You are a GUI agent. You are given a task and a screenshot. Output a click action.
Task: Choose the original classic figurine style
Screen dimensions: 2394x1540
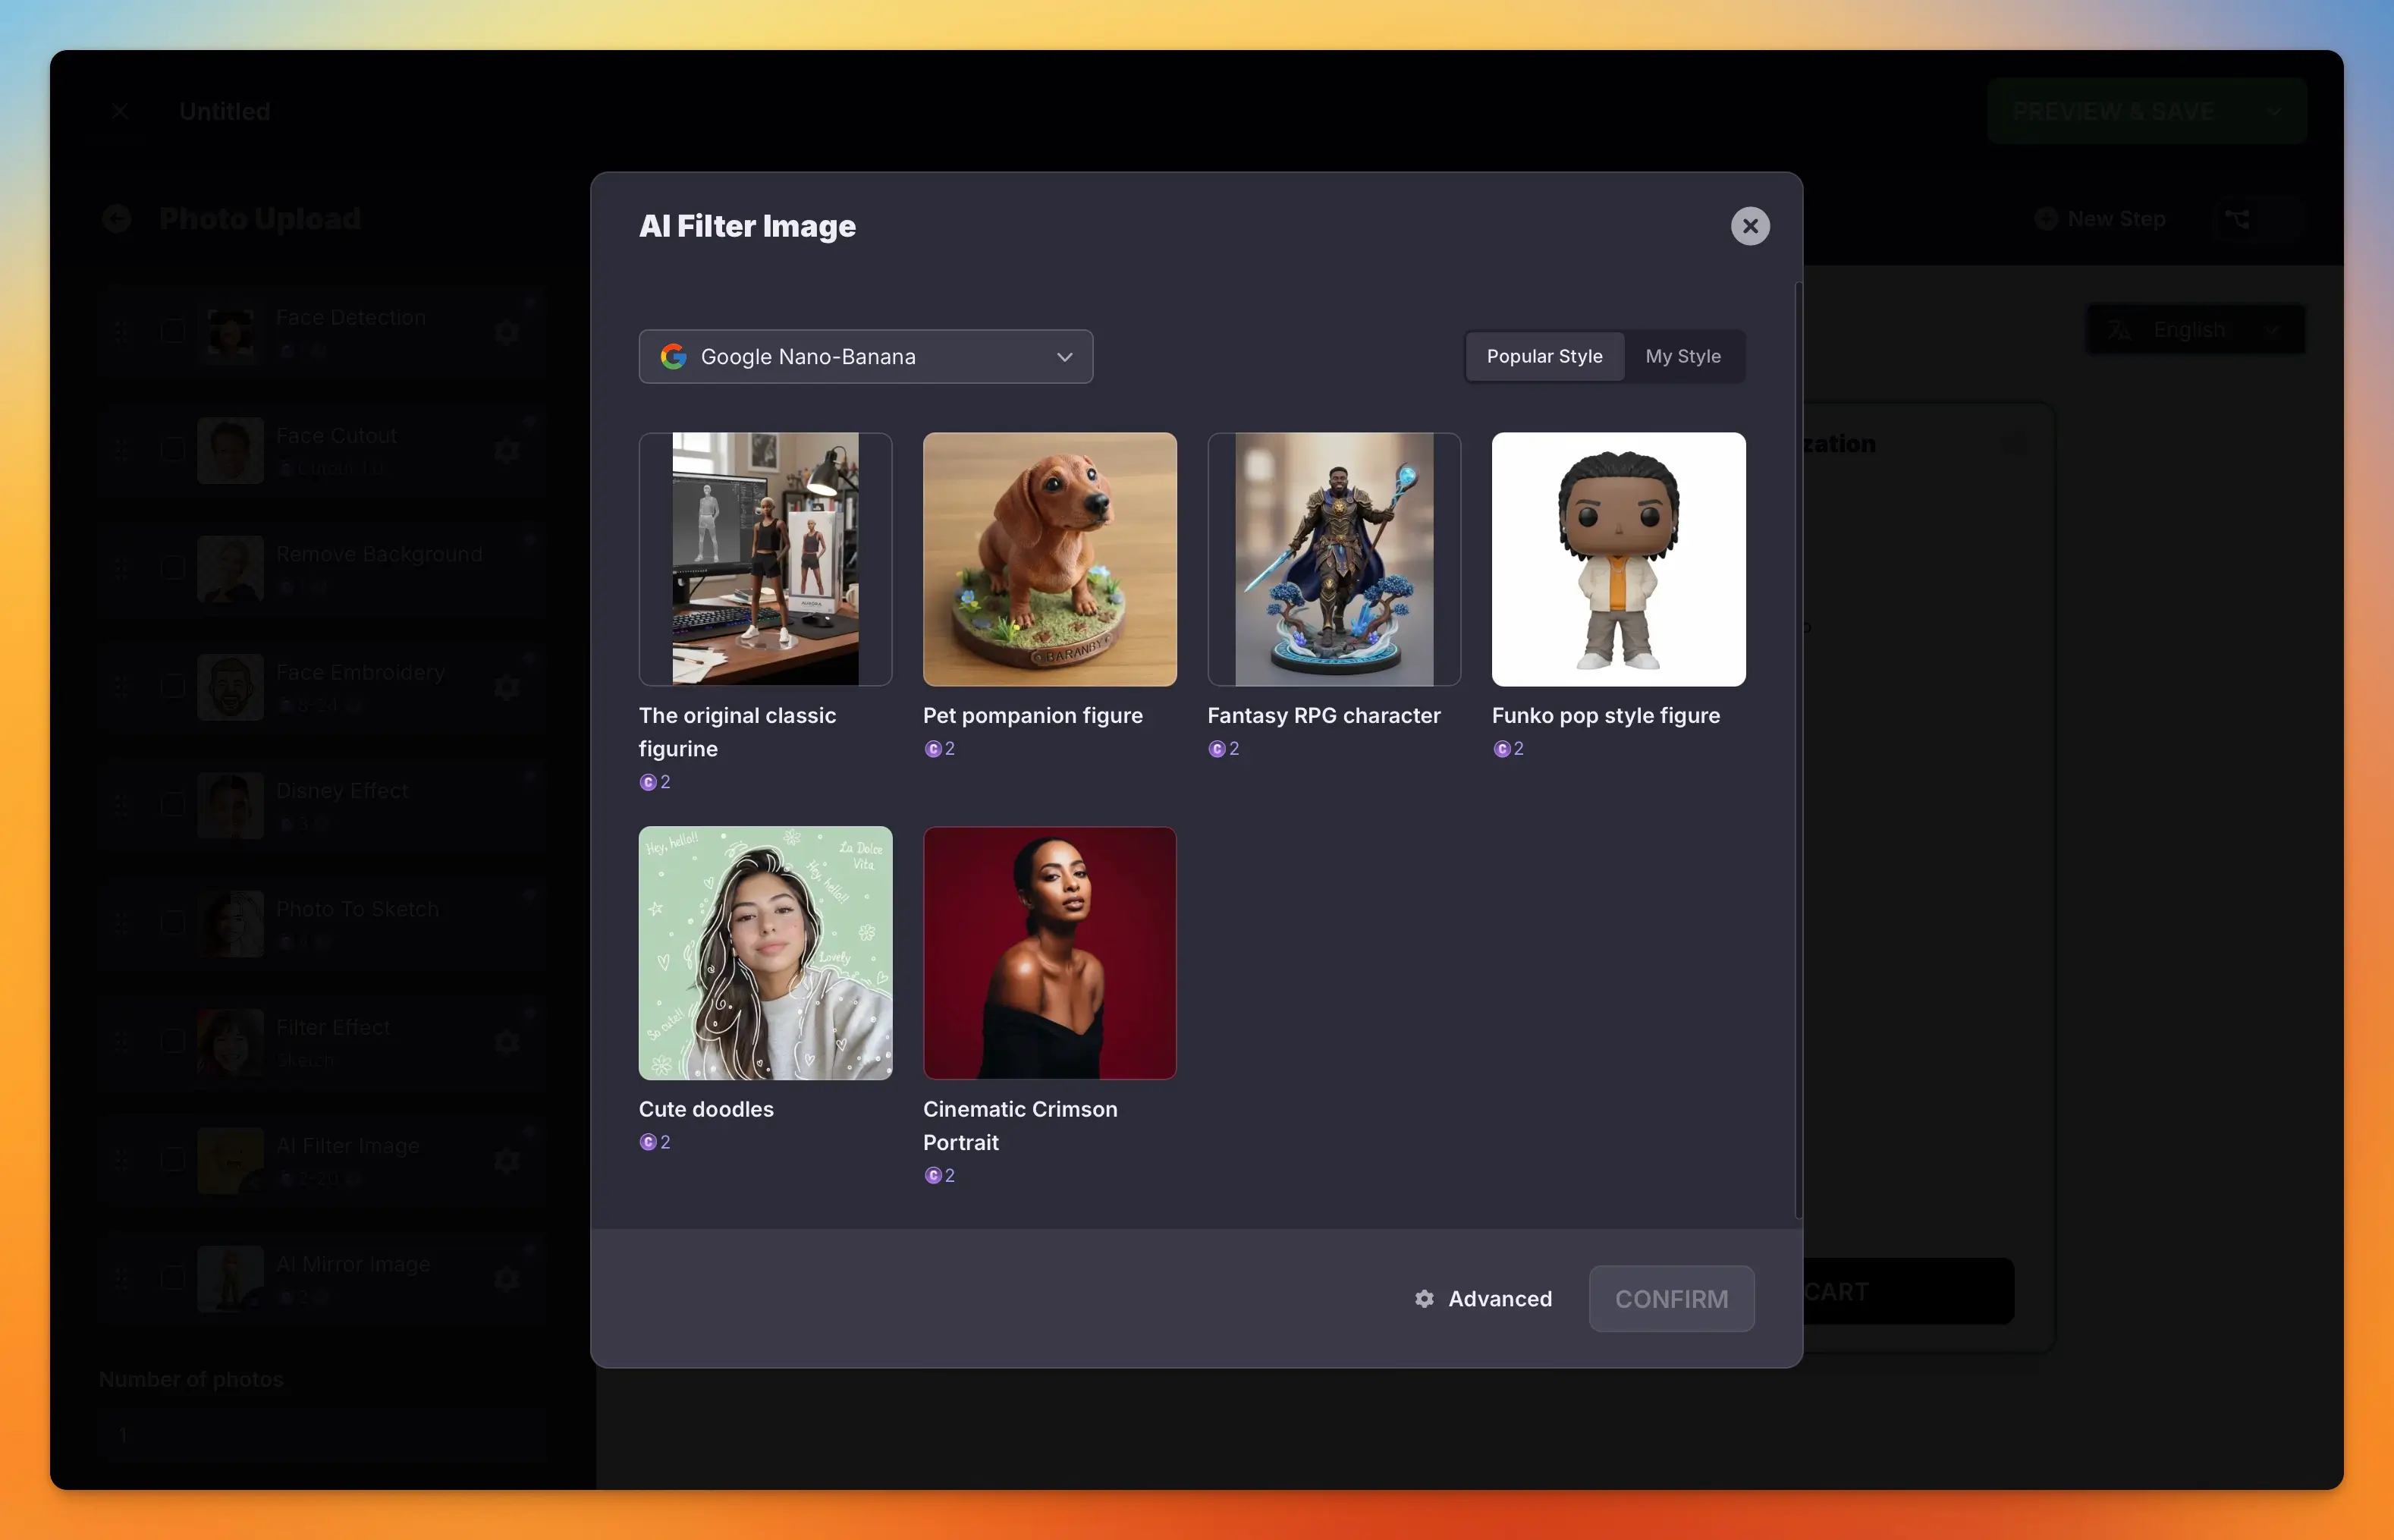(765, 559)
